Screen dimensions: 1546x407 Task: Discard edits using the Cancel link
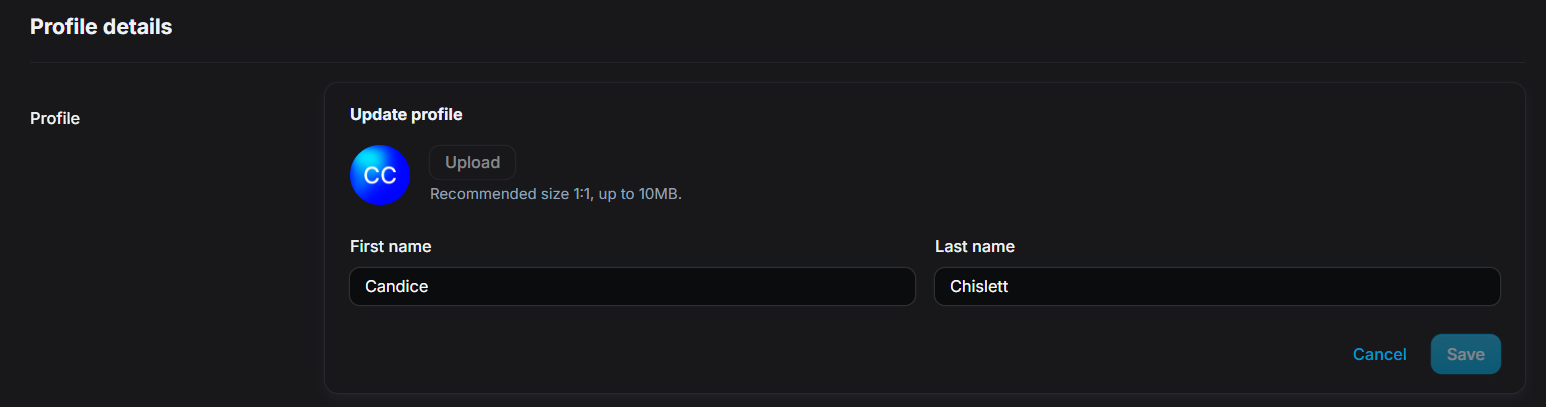pos(1379,354)
